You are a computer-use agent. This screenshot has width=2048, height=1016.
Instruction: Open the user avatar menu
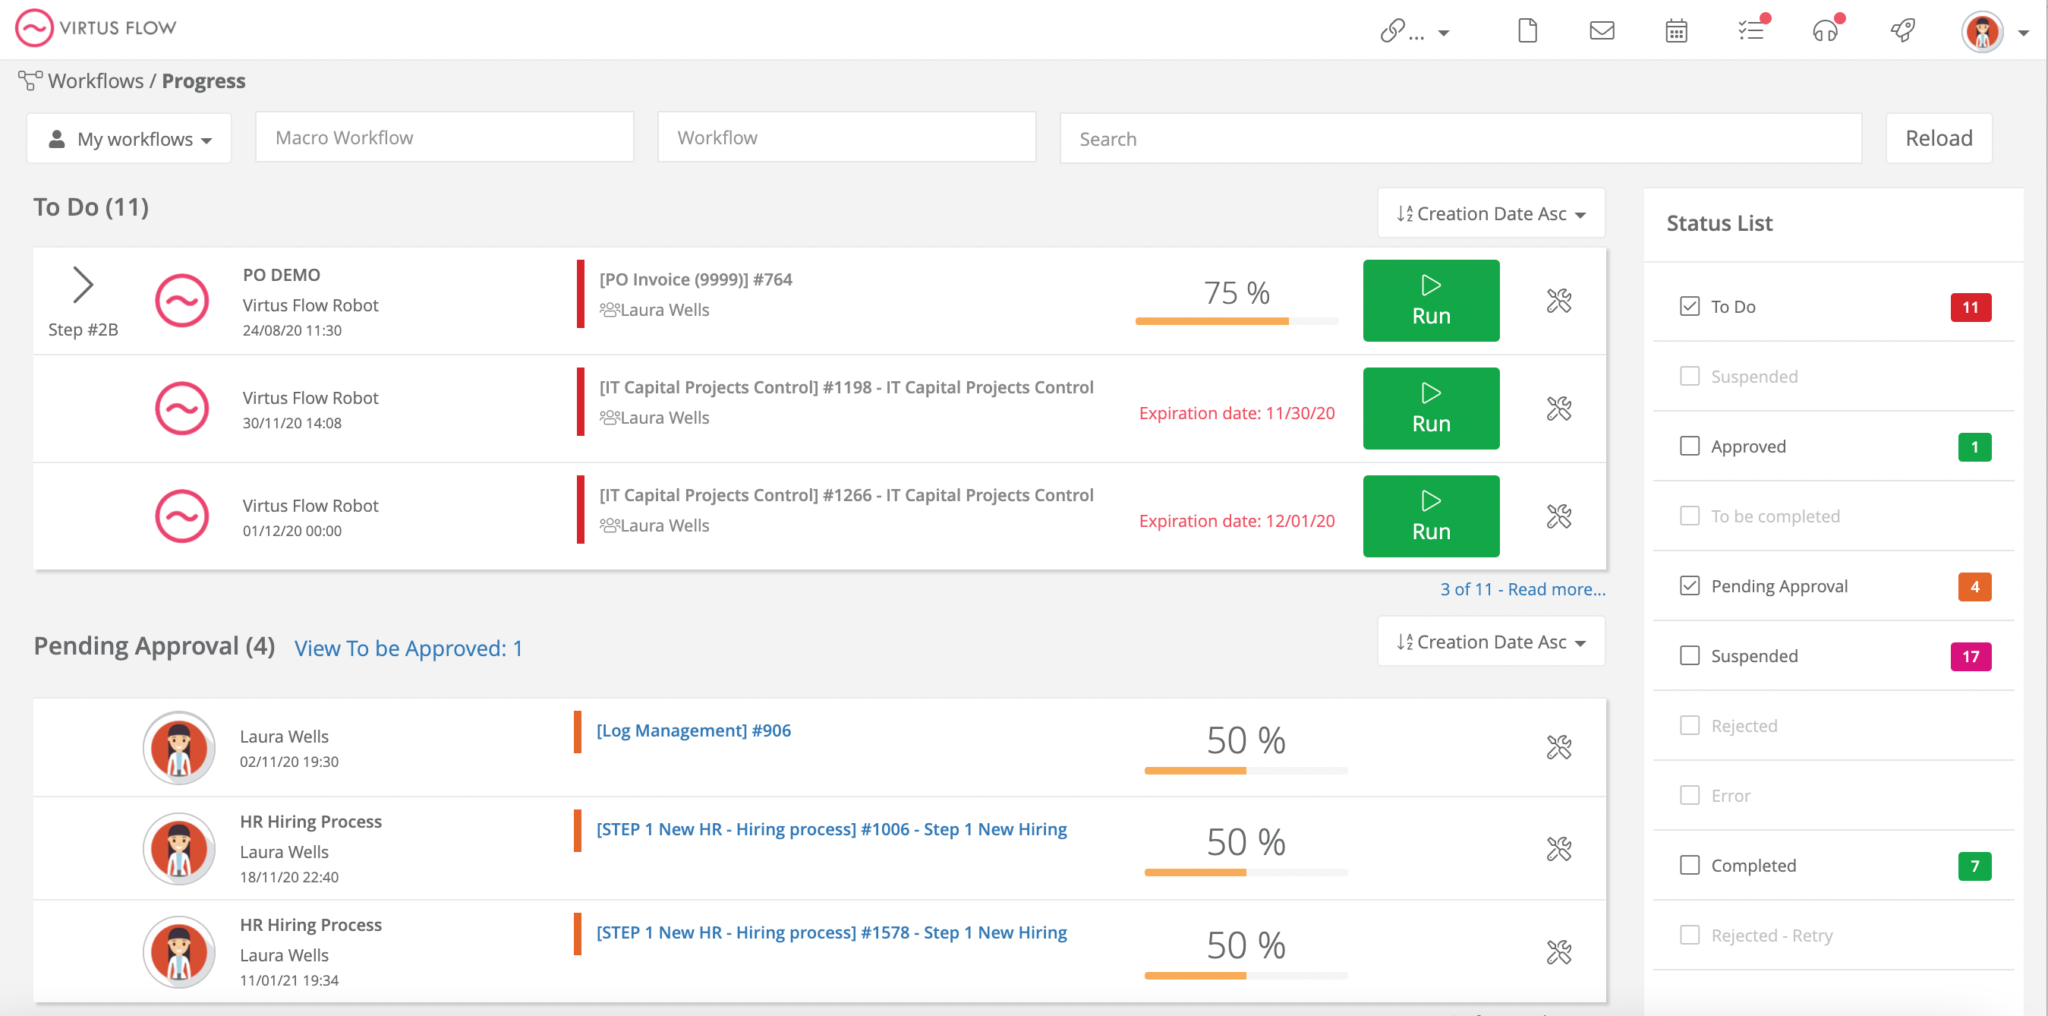1983,31
